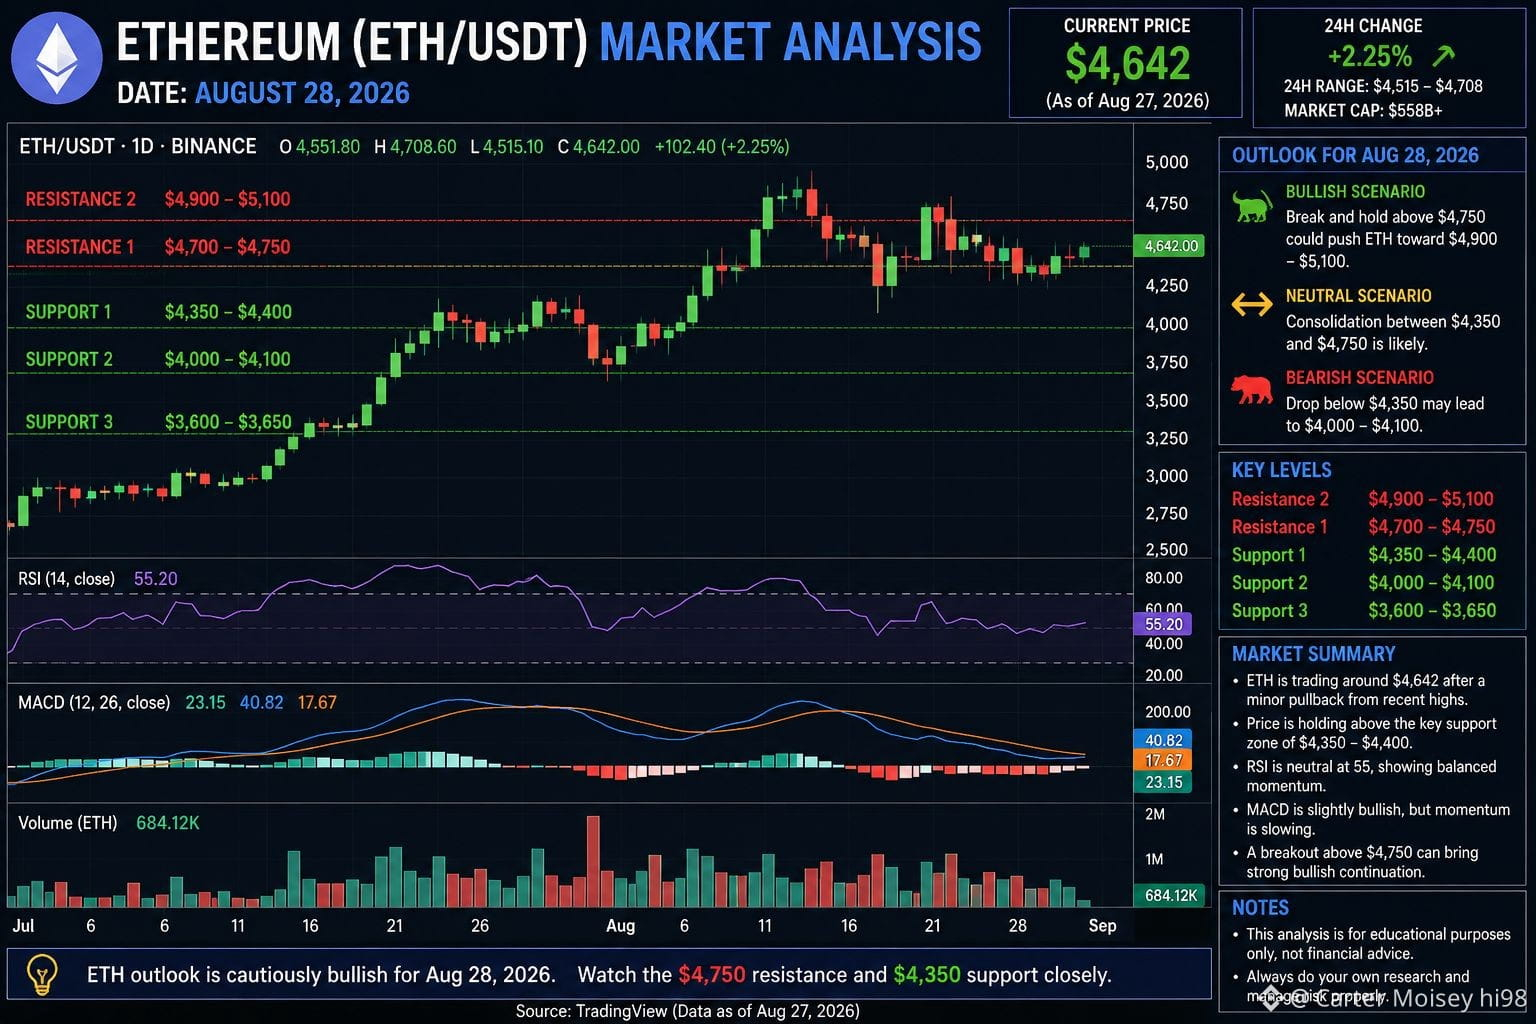This screenshot has width=1536, height=1024.
Task: Click the "80.00" RSI axis label
Action: 1164,578
